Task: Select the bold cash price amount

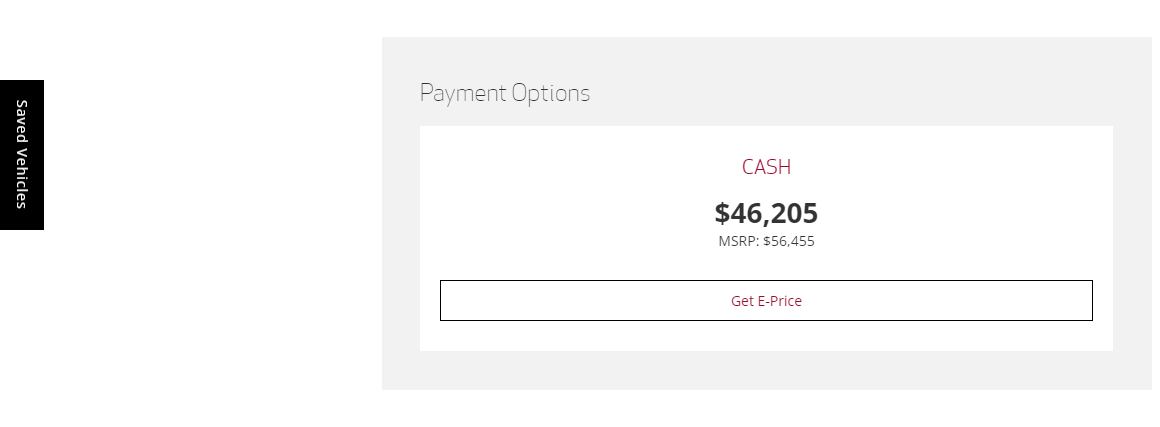Action: click(x=766, y=213)
